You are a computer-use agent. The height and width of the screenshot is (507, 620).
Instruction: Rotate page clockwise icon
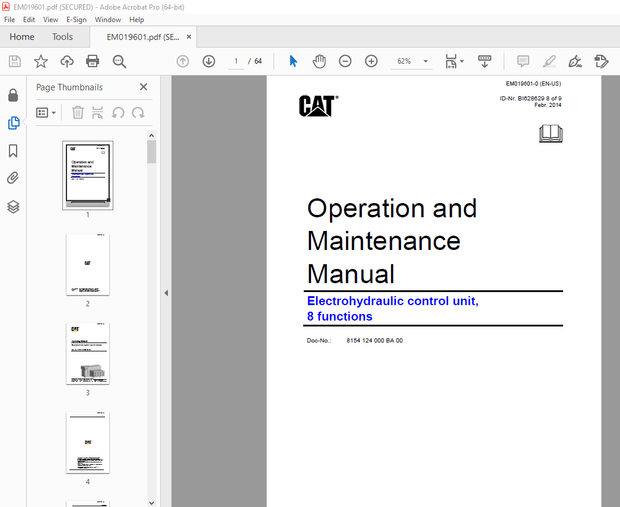coord(138,113)
